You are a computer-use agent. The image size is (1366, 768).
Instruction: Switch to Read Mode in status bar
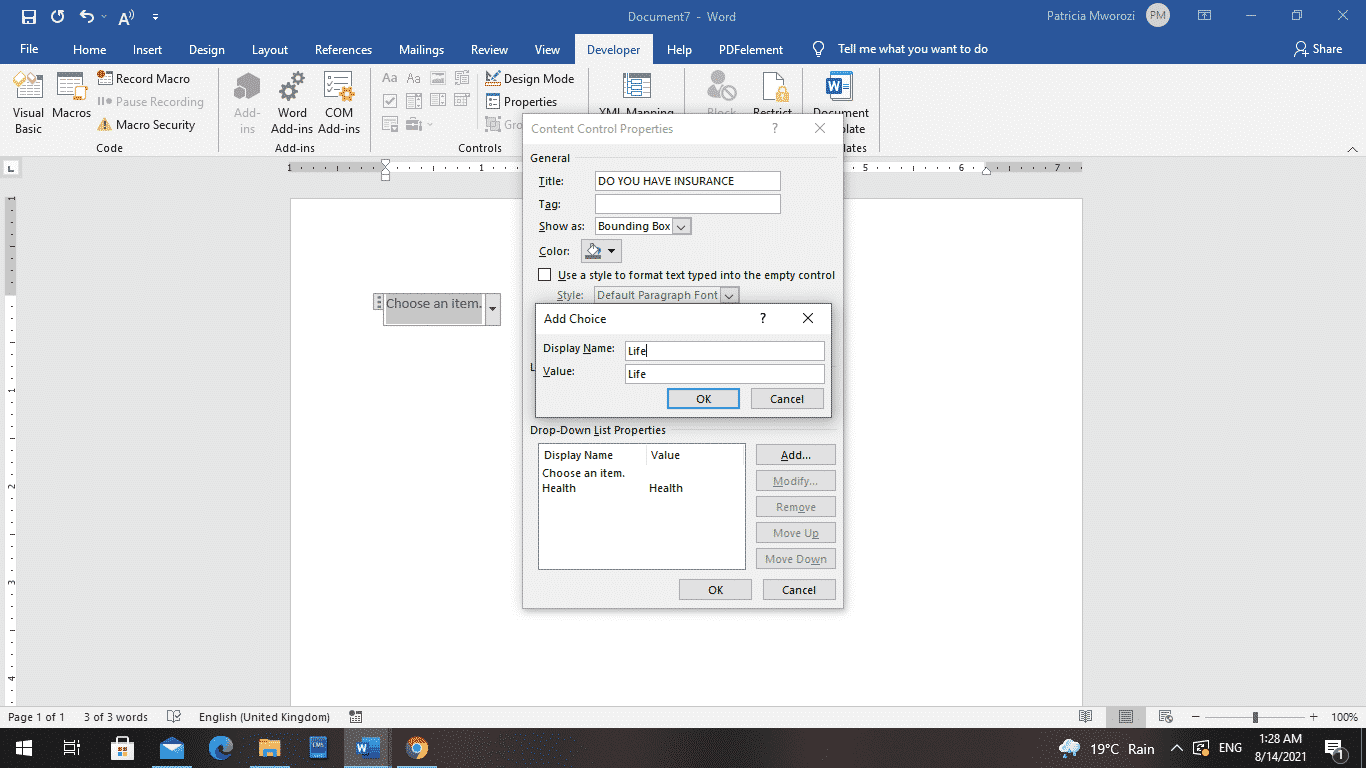point(1085,717)
